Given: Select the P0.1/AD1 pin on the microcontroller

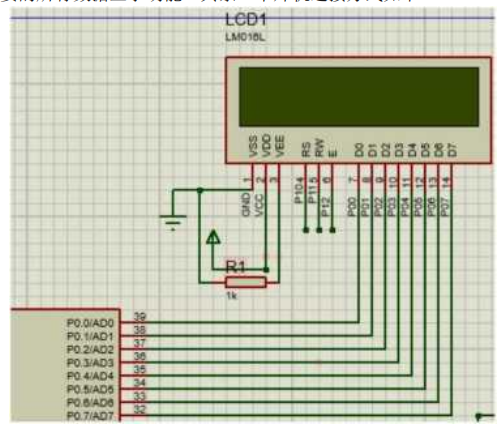Looking at the screenshot, I should tap(90, 336).
